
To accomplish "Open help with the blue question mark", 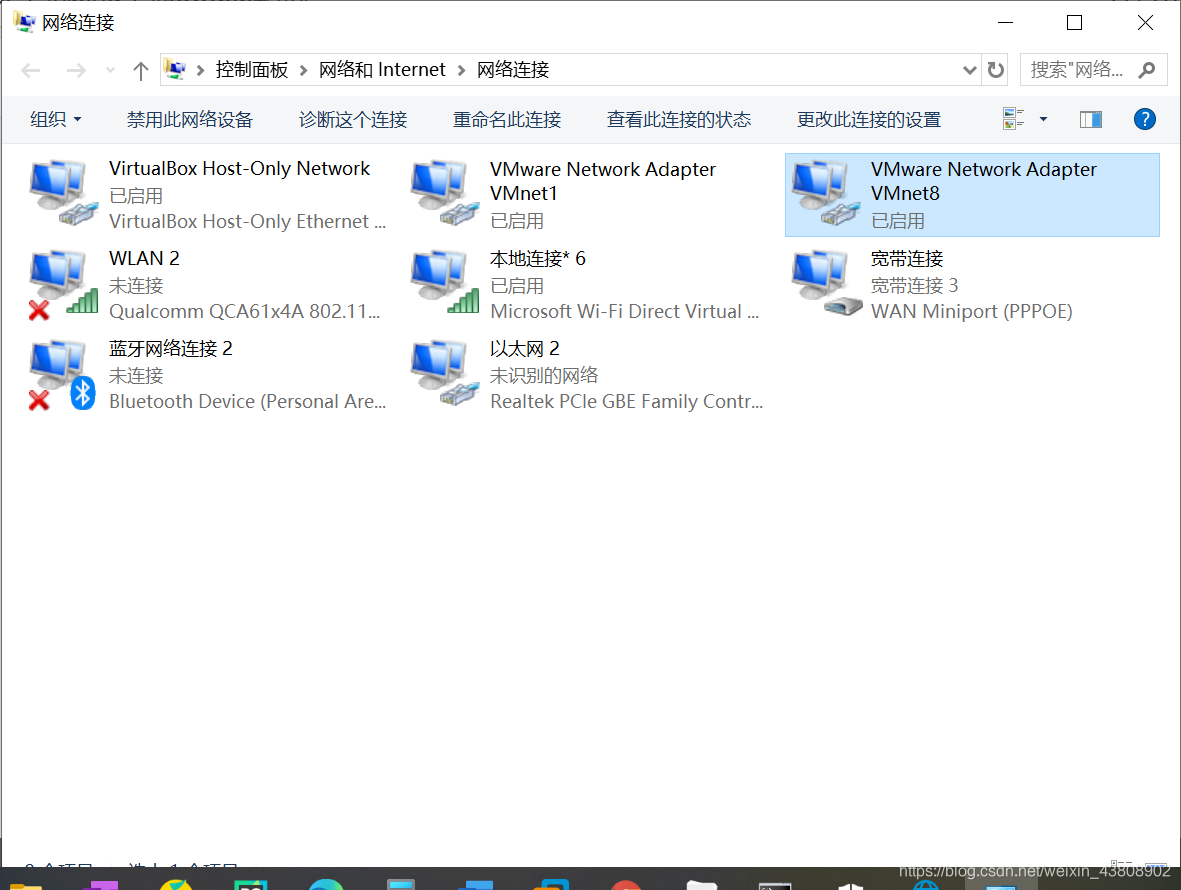I will 1144,119.
